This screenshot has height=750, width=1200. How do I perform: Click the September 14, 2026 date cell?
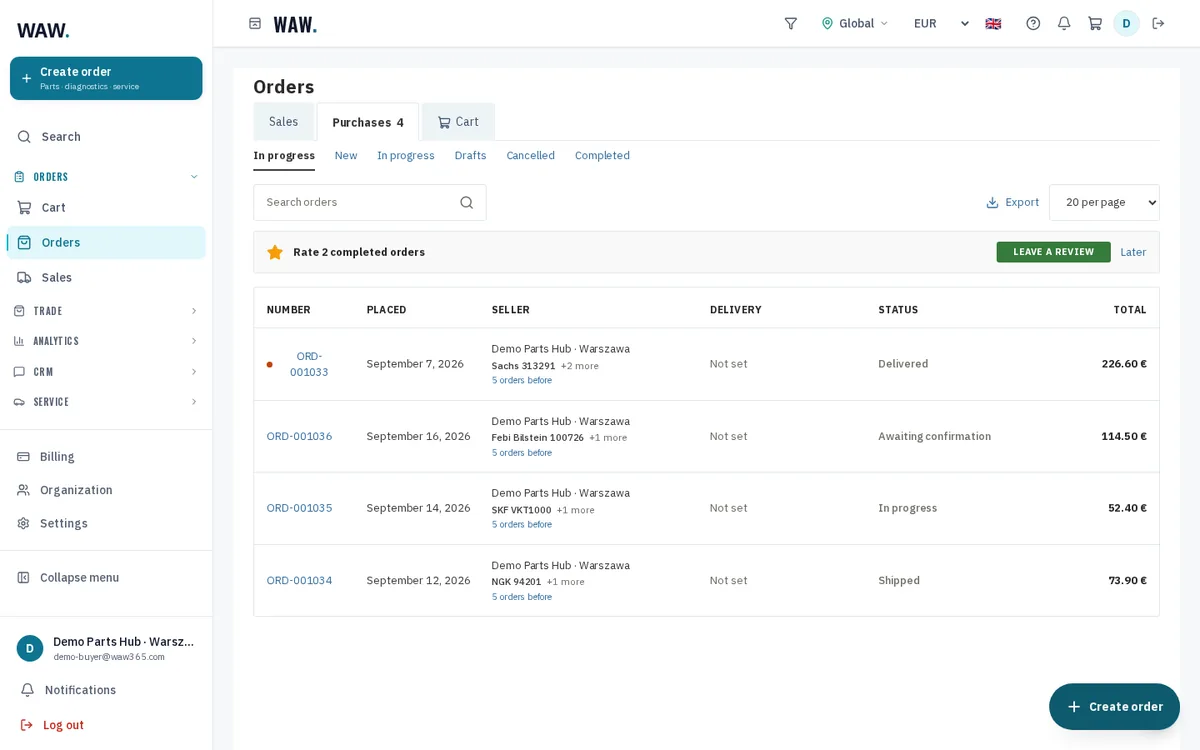tap(418, 508)
